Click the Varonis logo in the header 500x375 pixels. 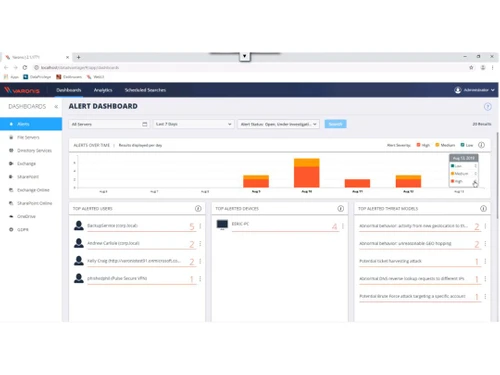point(22,90)
